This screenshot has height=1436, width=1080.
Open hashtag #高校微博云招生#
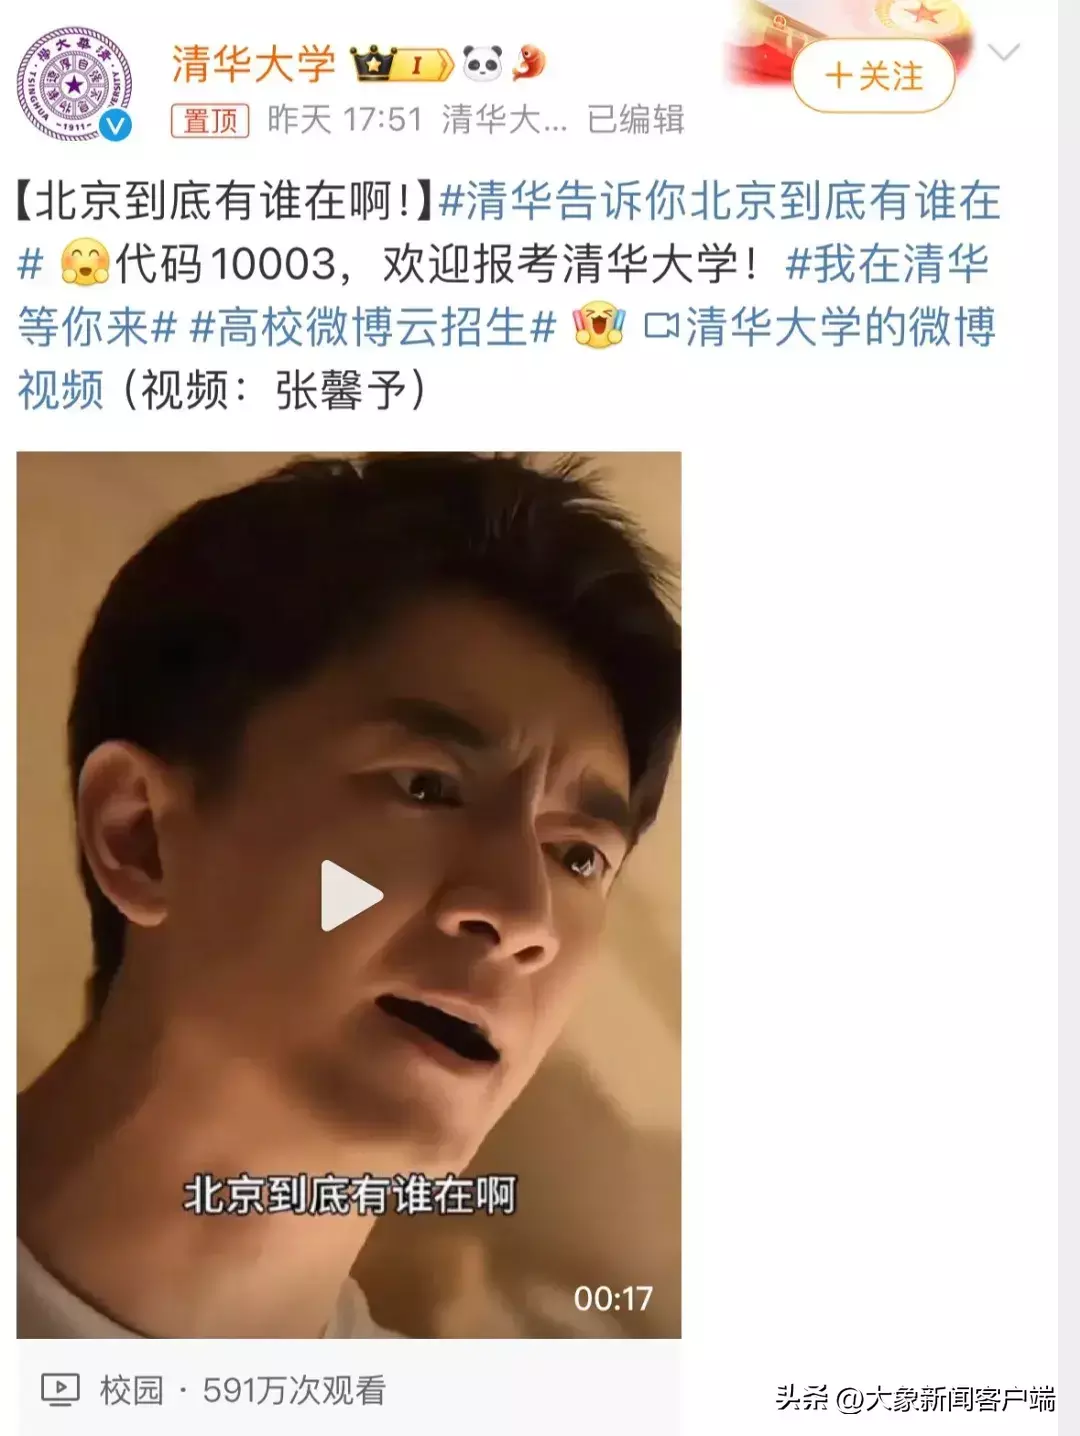(373, 327)
